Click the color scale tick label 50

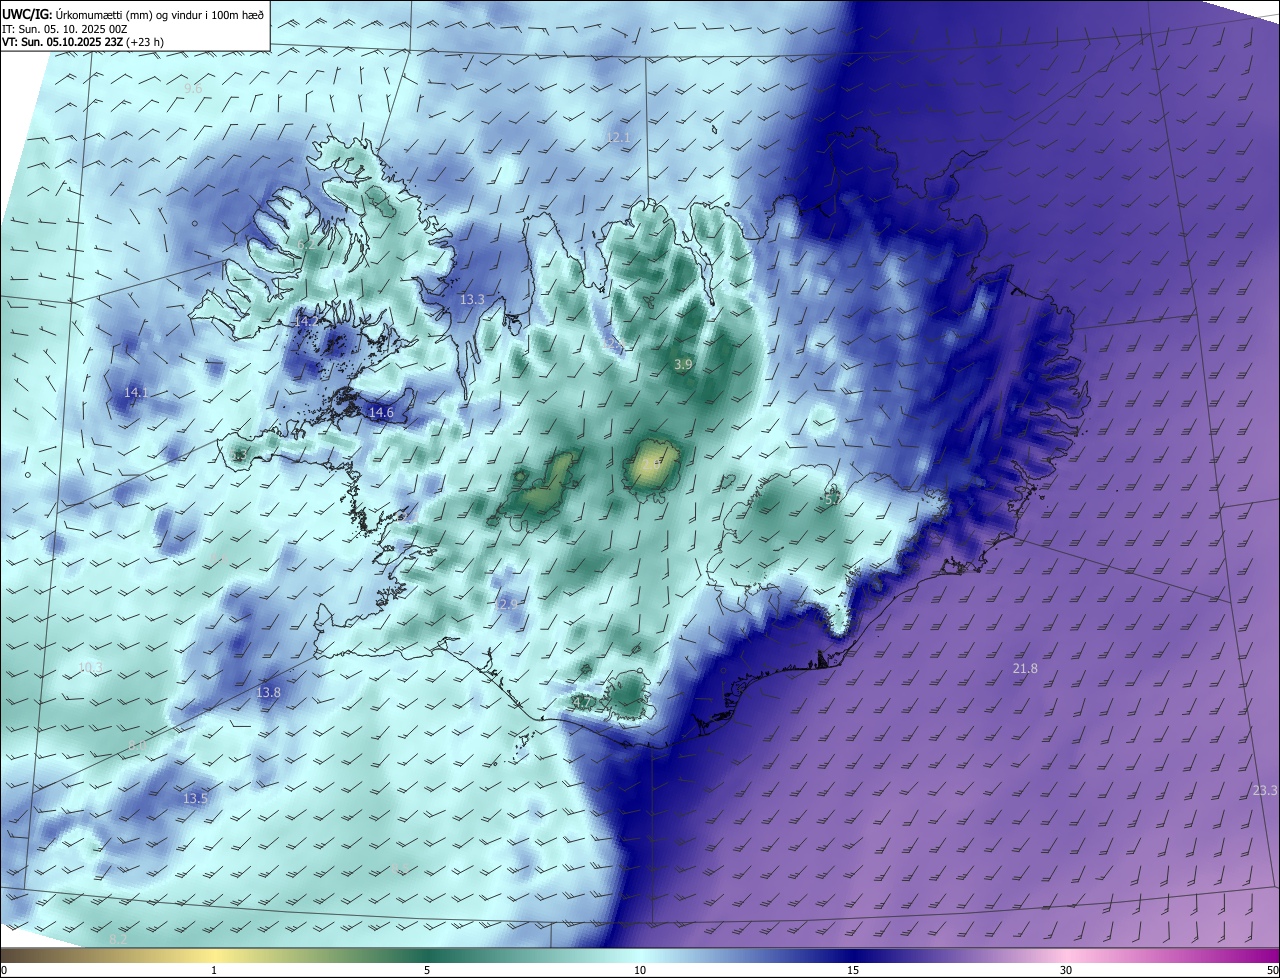click(x=1272, y=970)
